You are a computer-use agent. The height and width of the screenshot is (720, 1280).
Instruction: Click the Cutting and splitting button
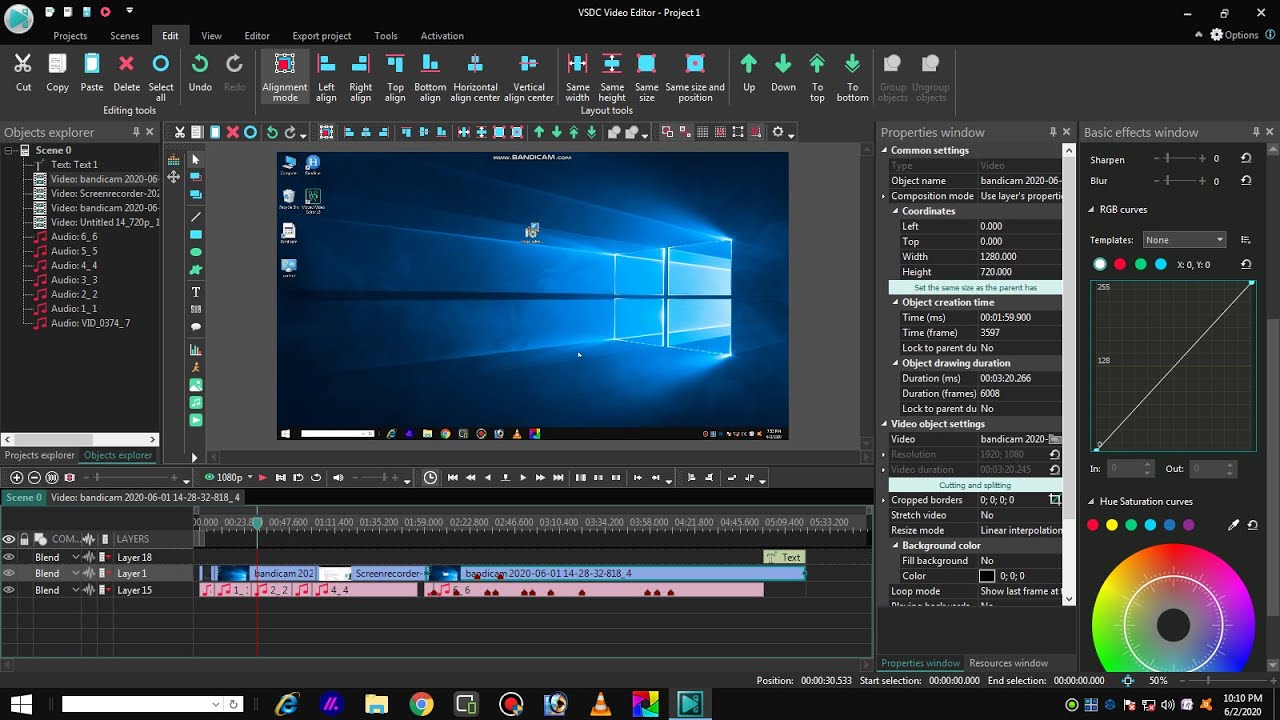point(975,484)
